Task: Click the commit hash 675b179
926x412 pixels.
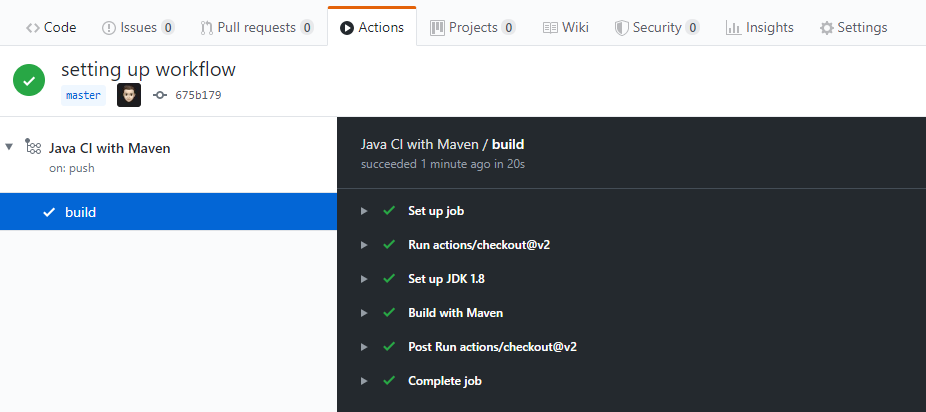Action: (197, 96)
